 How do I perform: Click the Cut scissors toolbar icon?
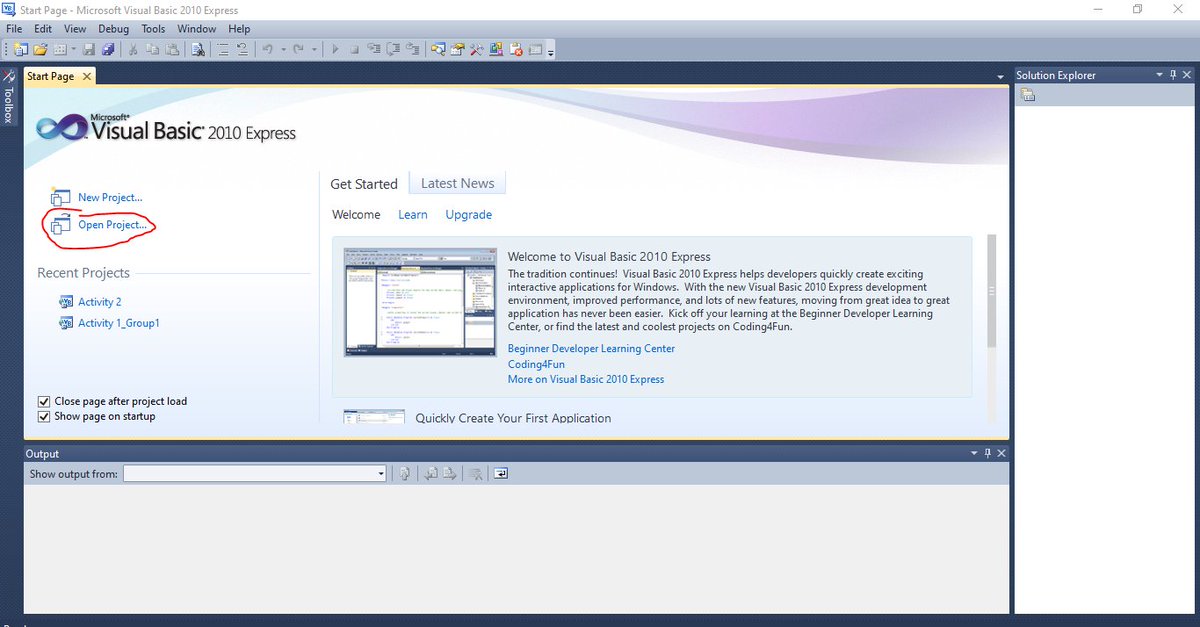click(133, 49)
